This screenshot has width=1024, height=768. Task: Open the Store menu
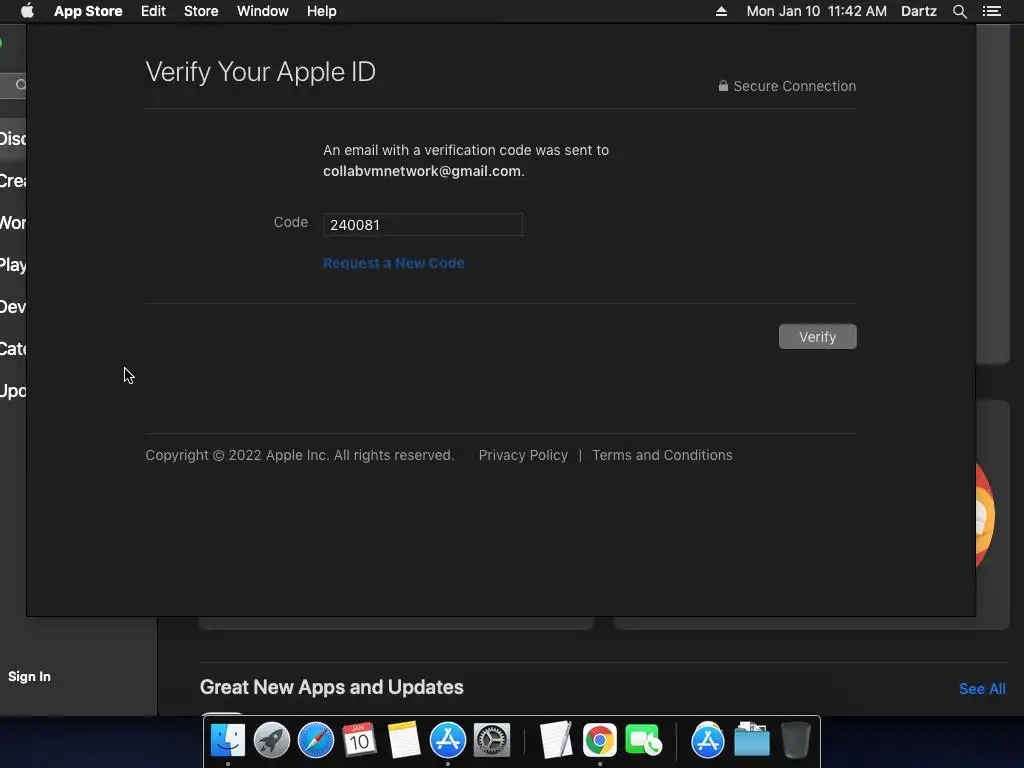[x=201, y=11]
